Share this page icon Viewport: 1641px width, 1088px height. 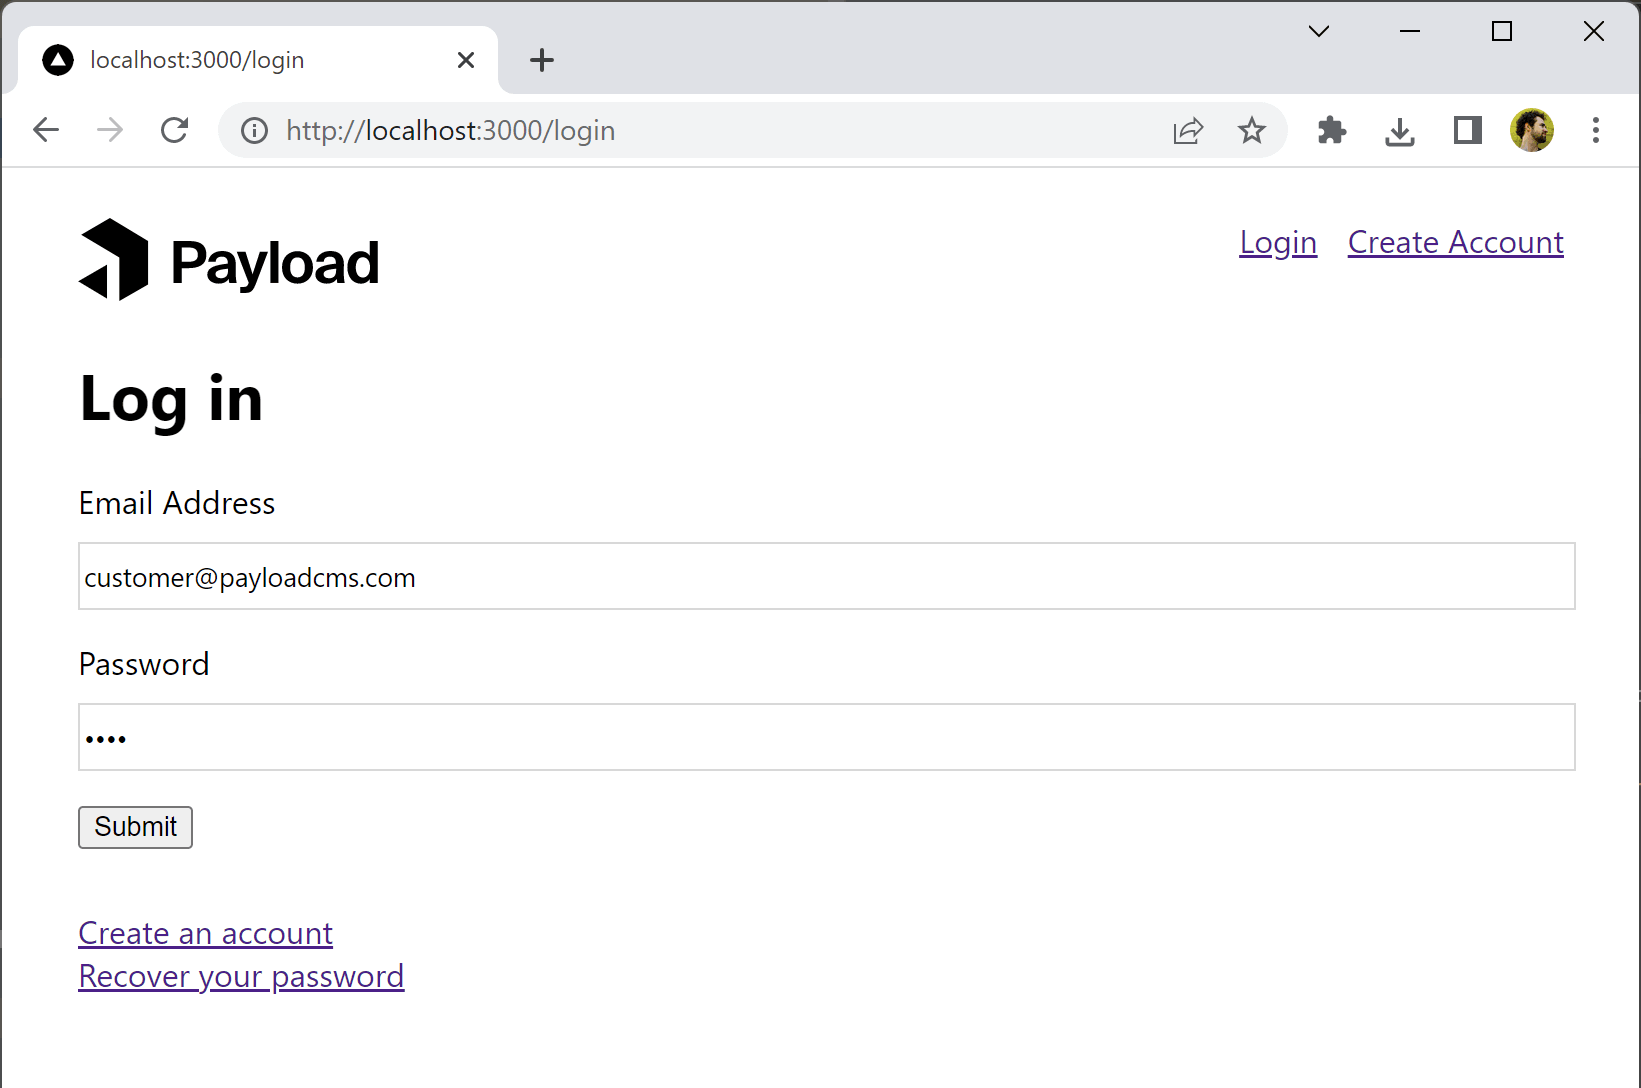pos(1188,131)
